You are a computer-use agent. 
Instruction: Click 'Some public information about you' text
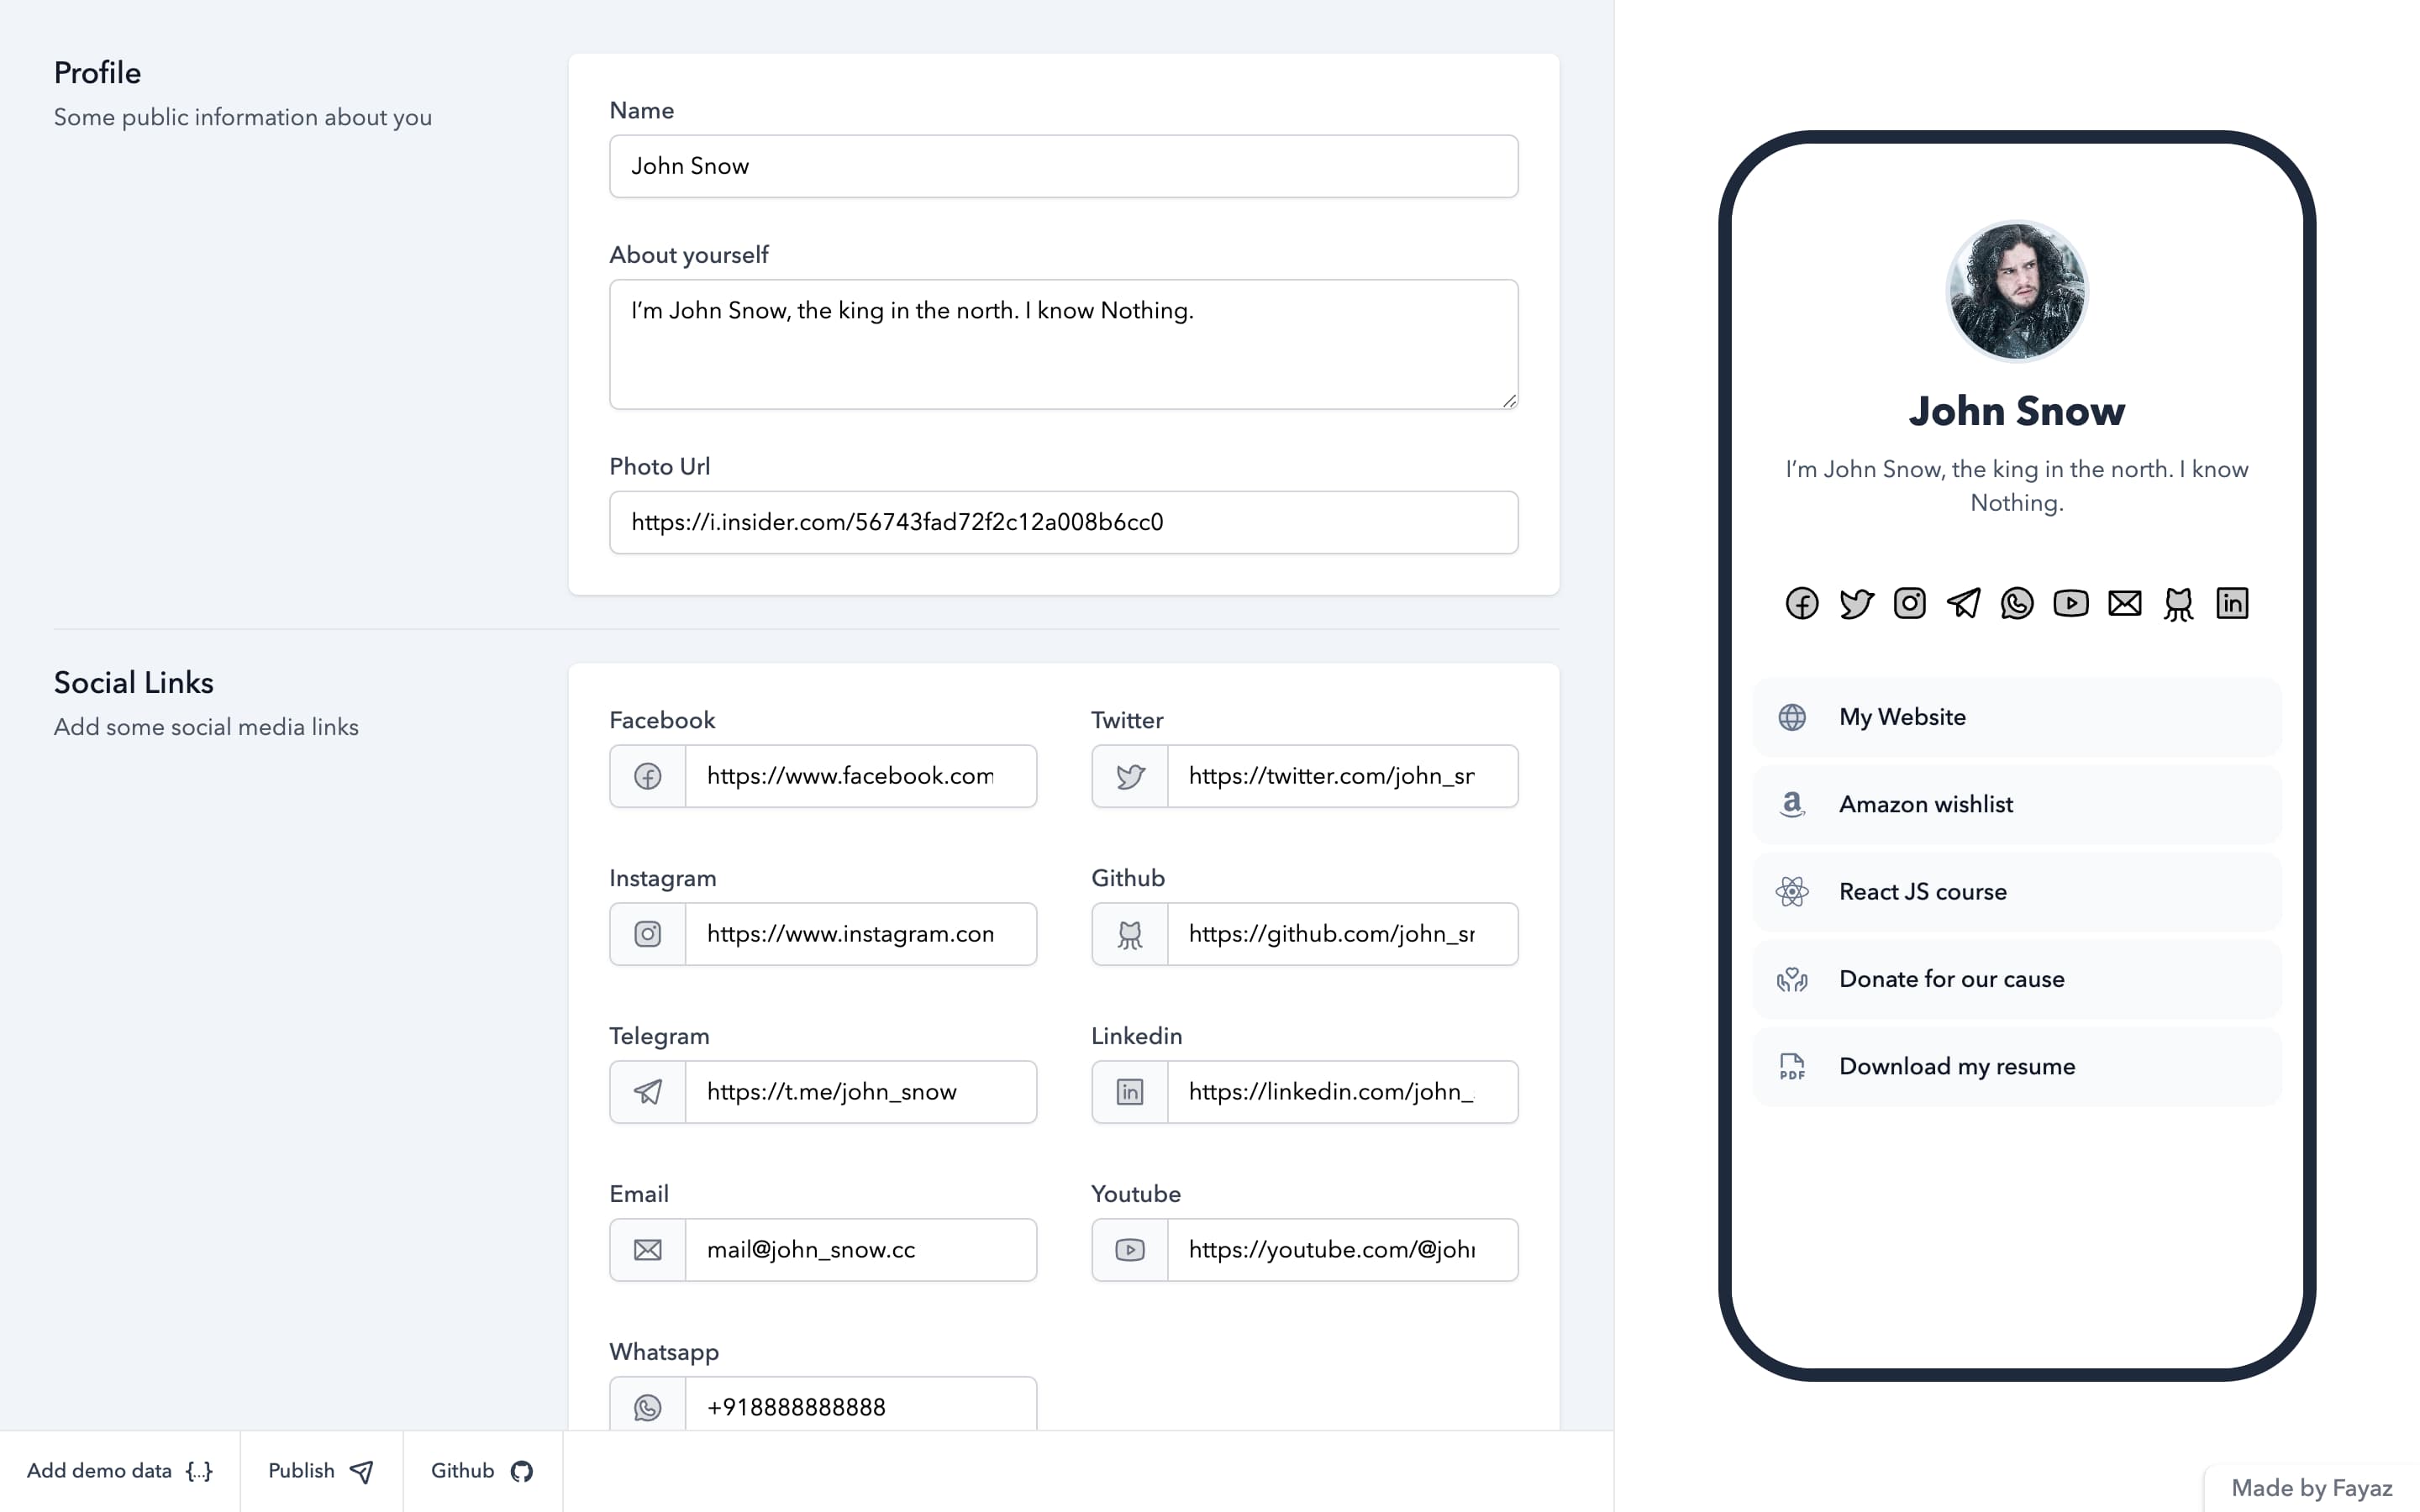click(x=243, y=117)
